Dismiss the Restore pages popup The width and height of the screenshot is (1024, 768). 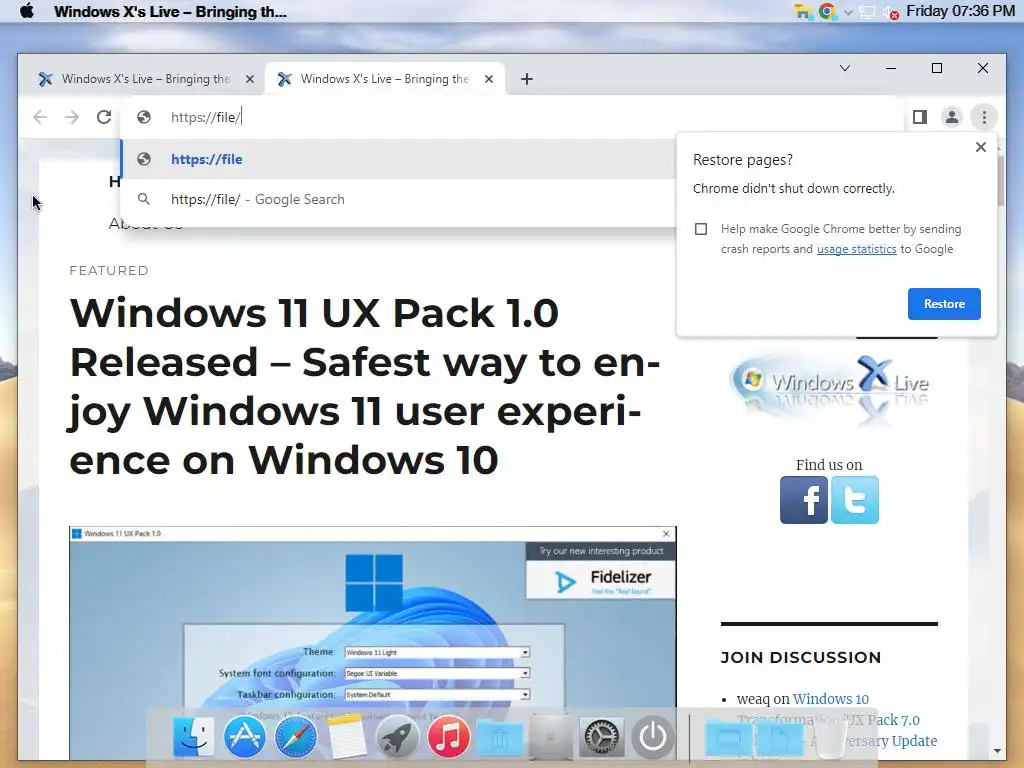point(980,147)
